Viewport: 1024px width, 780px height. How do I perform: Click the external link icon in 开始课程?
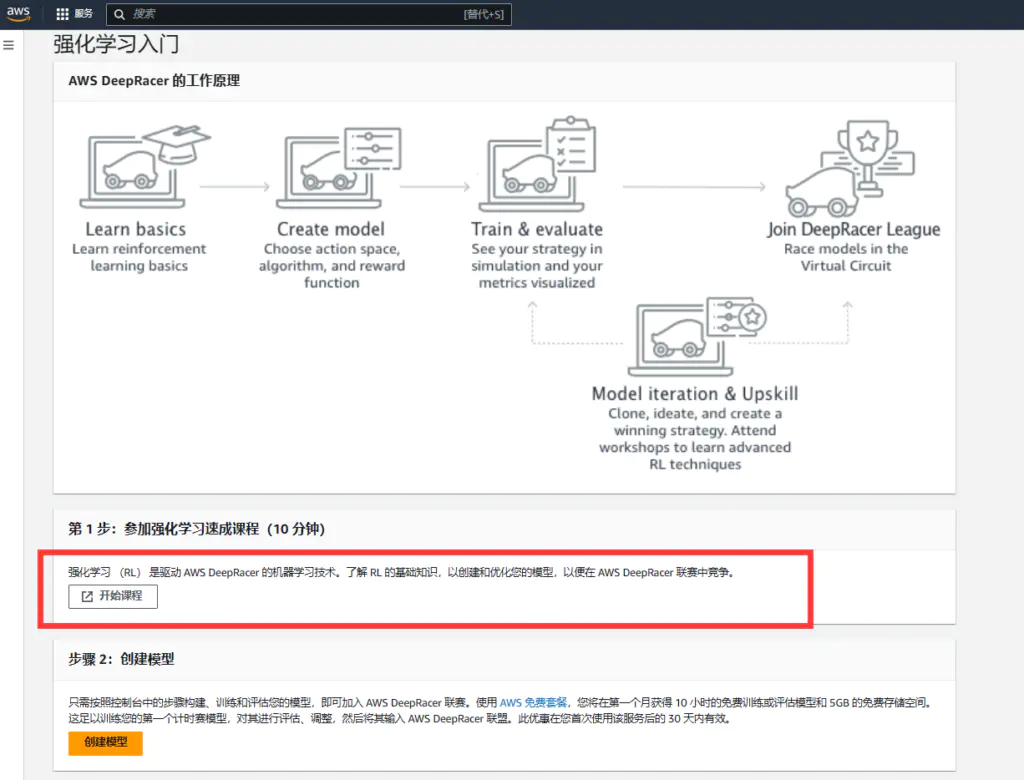87,596
